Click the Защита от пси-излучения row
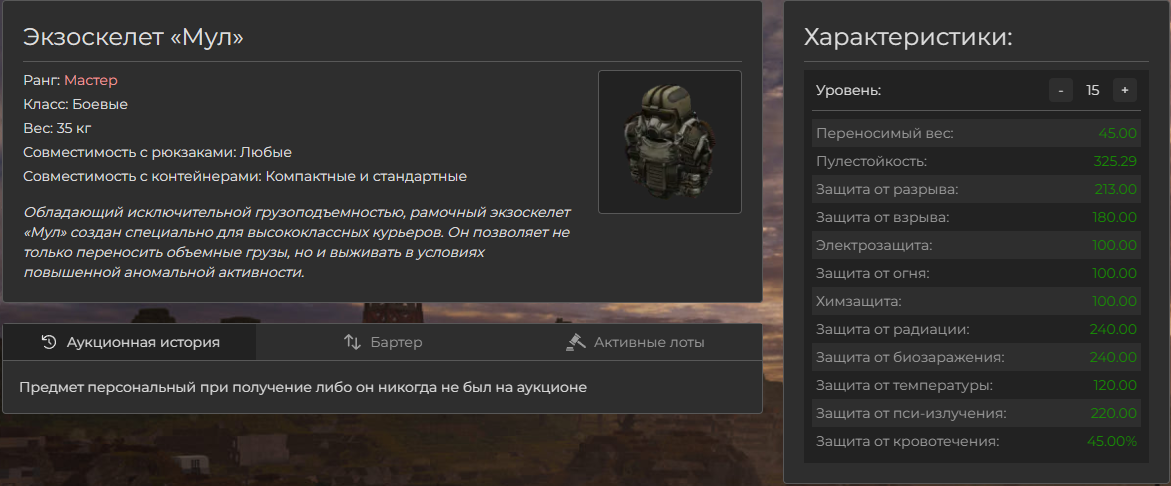The image size is (1171, 486). point(976,413)
